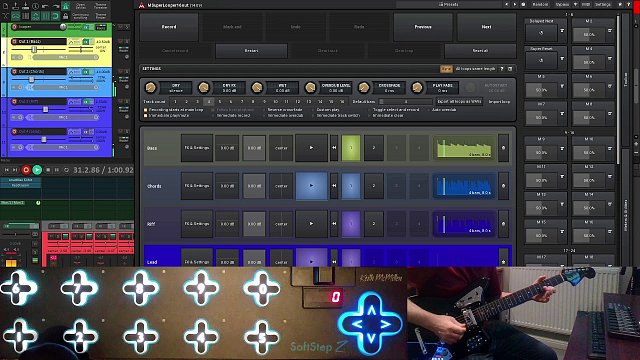Enable Reverse crossfade option
The width and height of the screenshot is (640, 360).
click(x=282, y=110)
